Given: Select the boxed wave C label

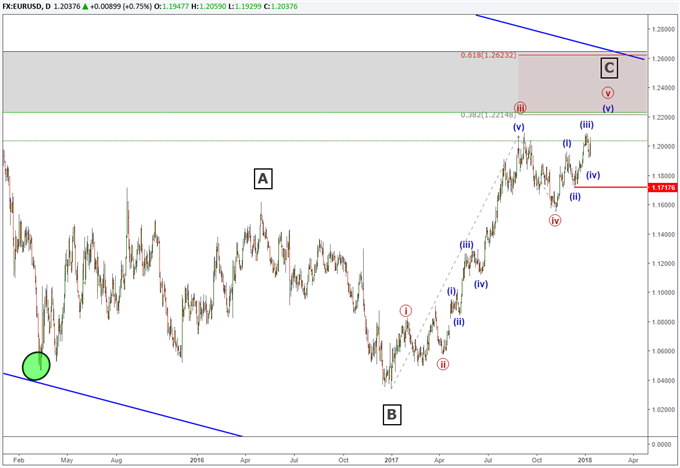Looking at the screenshot, I should pyautogui.click(x=609, y=68).
